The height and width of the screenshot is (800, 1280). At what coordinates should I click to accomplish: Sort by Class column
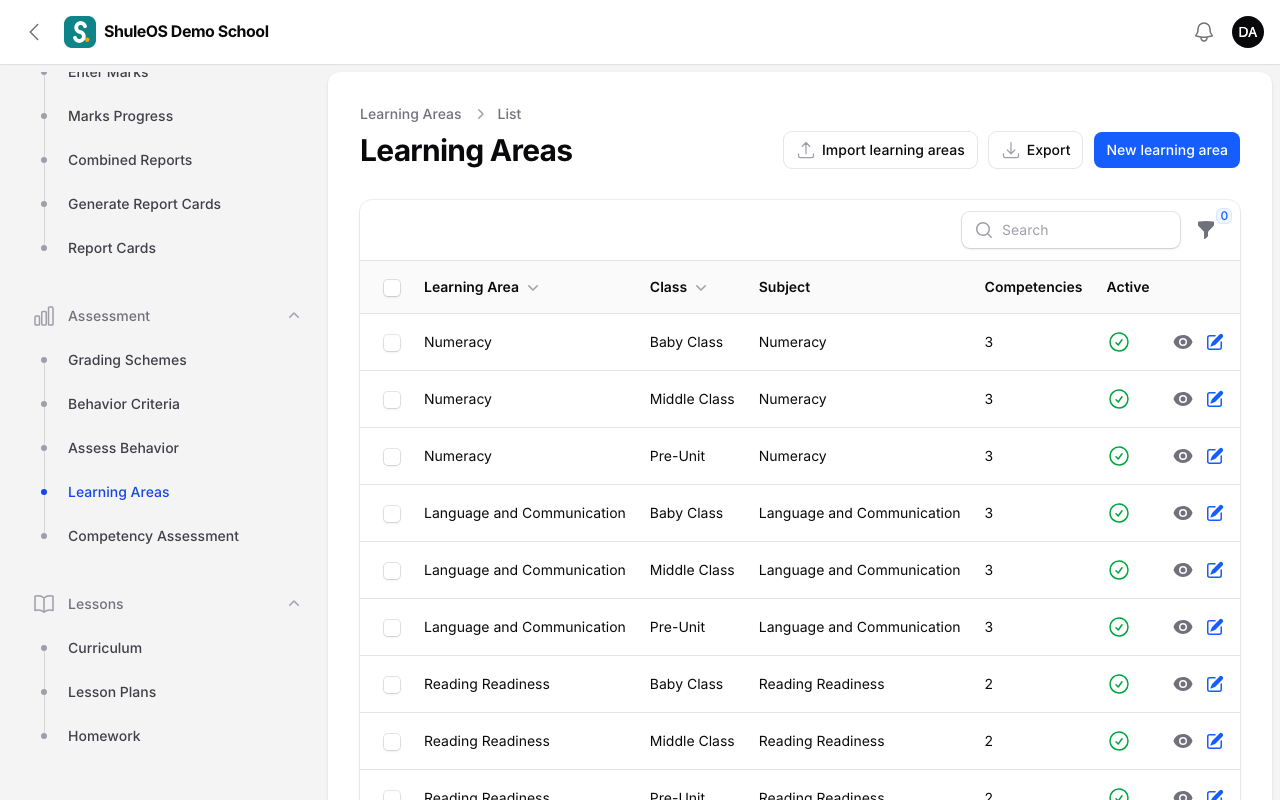678,287
